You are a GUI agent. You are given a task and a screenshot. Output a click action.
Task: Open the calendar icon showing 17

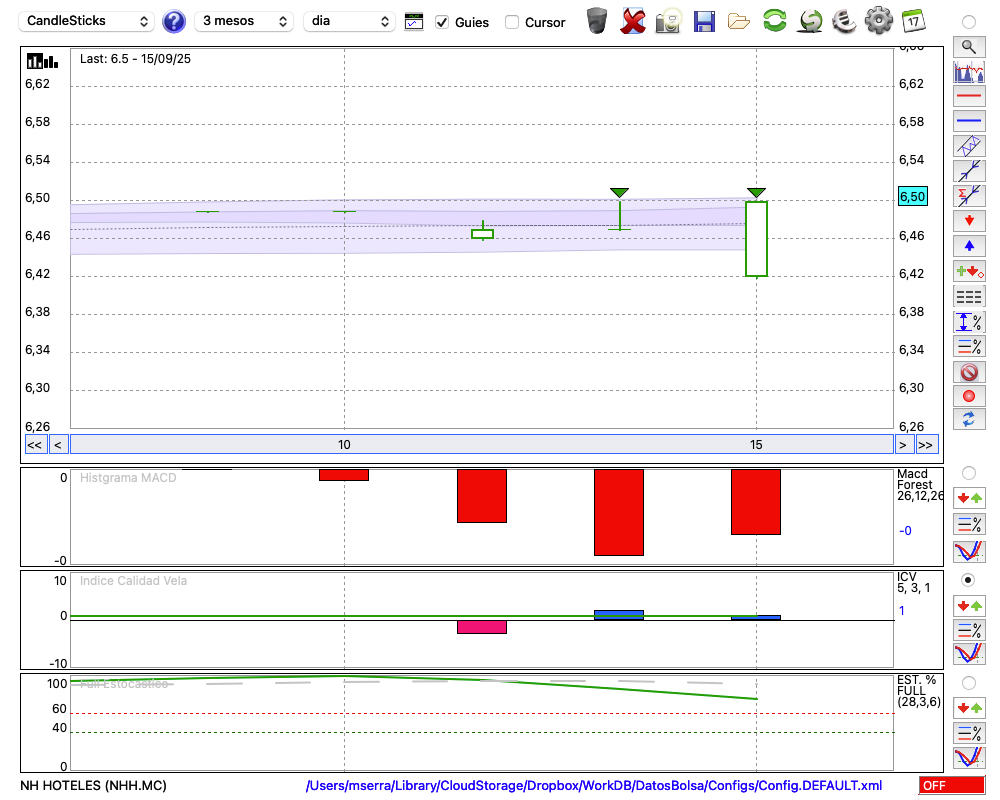point(913,21)
